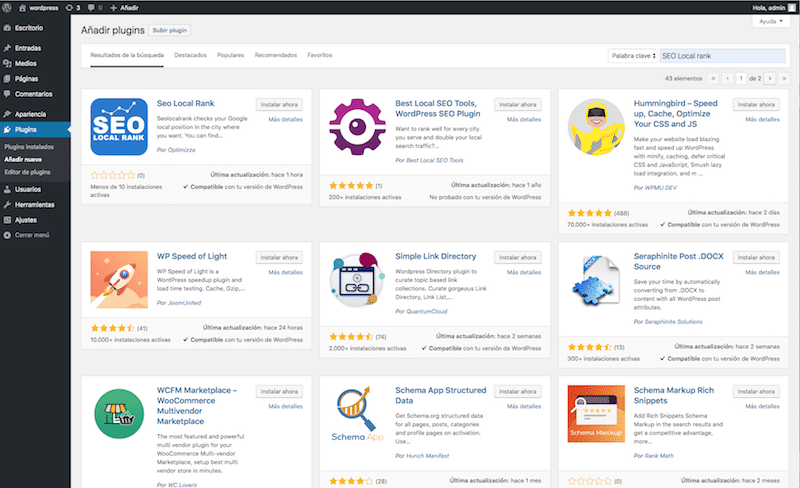Install Schema App Structured Data plugin
The width and height of the screenshot is (800, 488).
click(518, 392)
